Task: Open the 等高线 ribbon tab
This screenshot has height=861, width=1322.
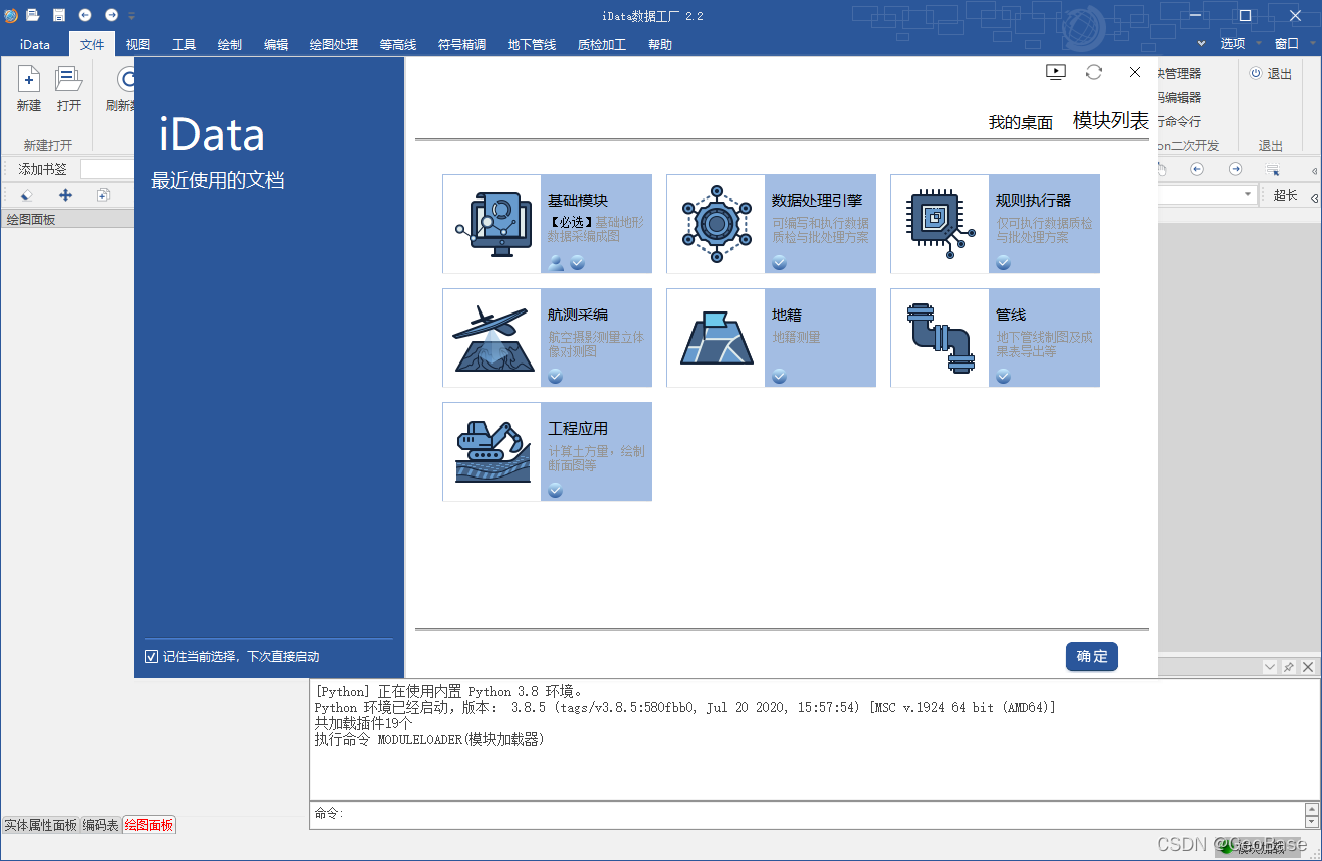Action: [398, 44]
